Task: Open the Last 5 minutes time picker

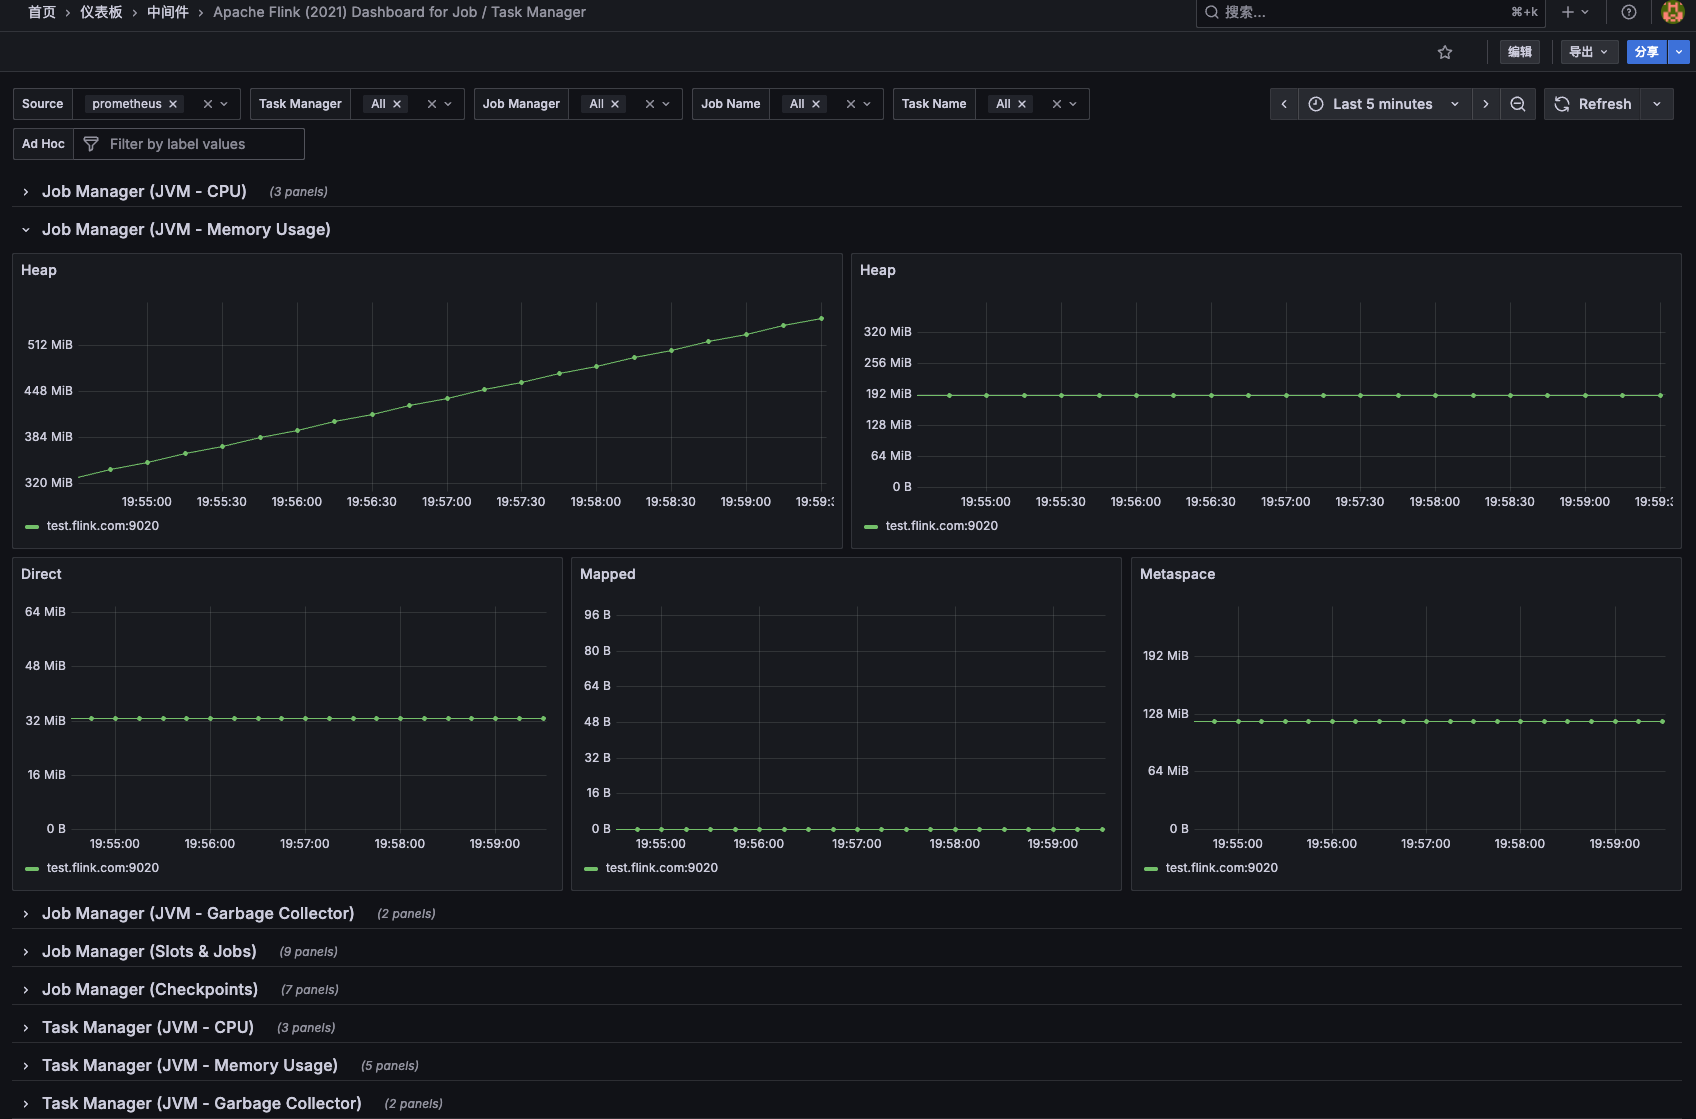Action: point(1385,104)
